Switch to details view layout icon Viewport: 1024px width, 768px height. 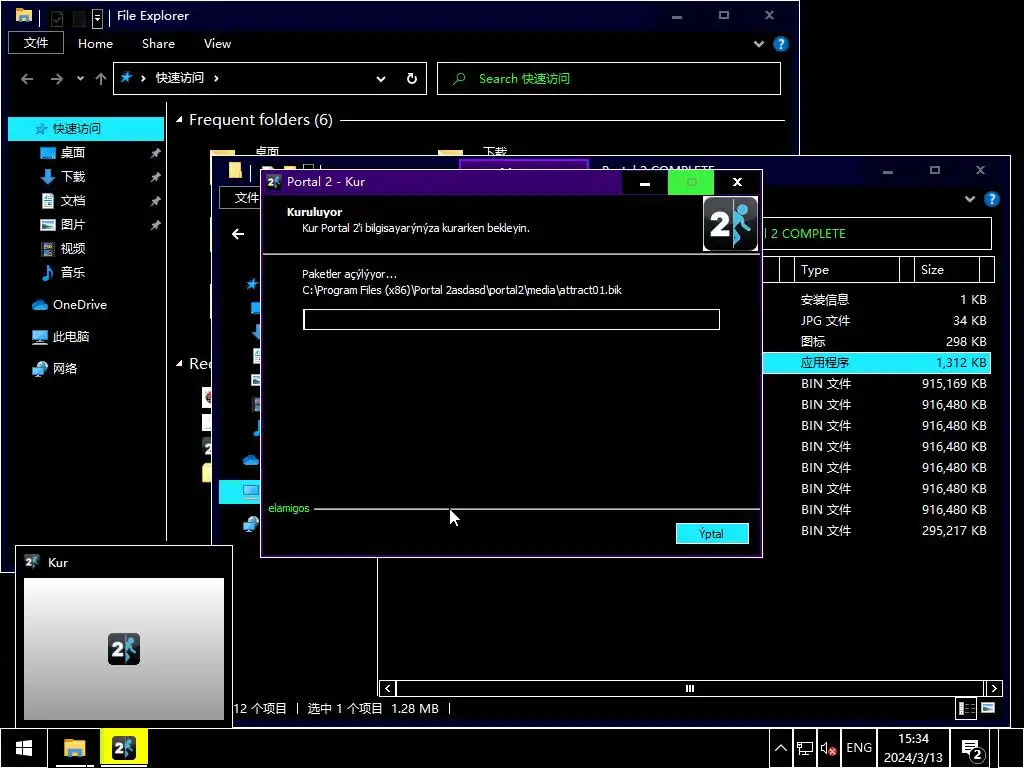[x=967, y=709]
